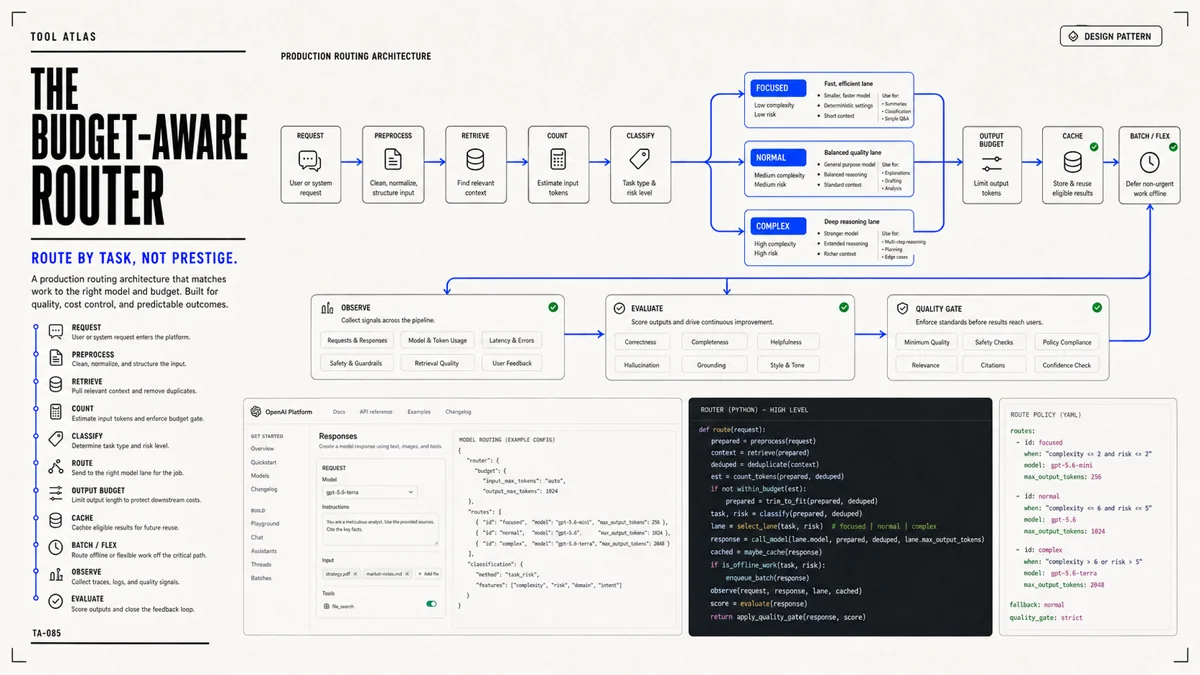Click the green check badge on the Observe panel
The image size is (1200, 675).
(553, 308)
